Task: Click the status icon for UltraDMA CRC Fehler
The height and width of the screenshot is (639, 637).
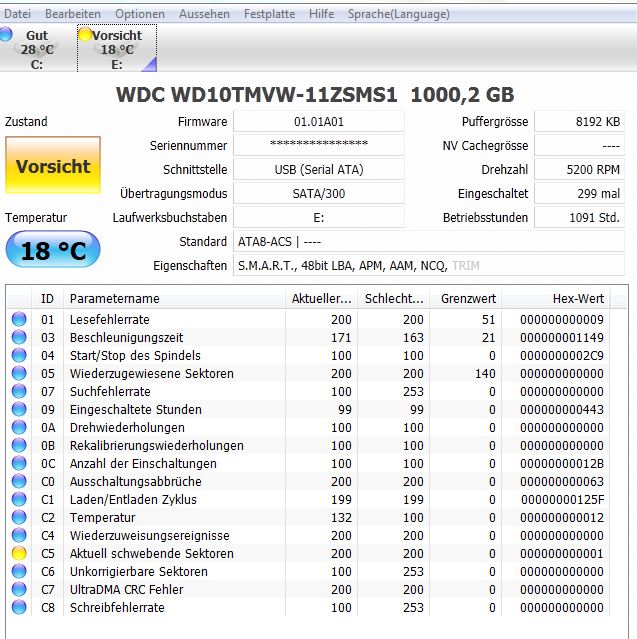Action: [x=19, y=589]
